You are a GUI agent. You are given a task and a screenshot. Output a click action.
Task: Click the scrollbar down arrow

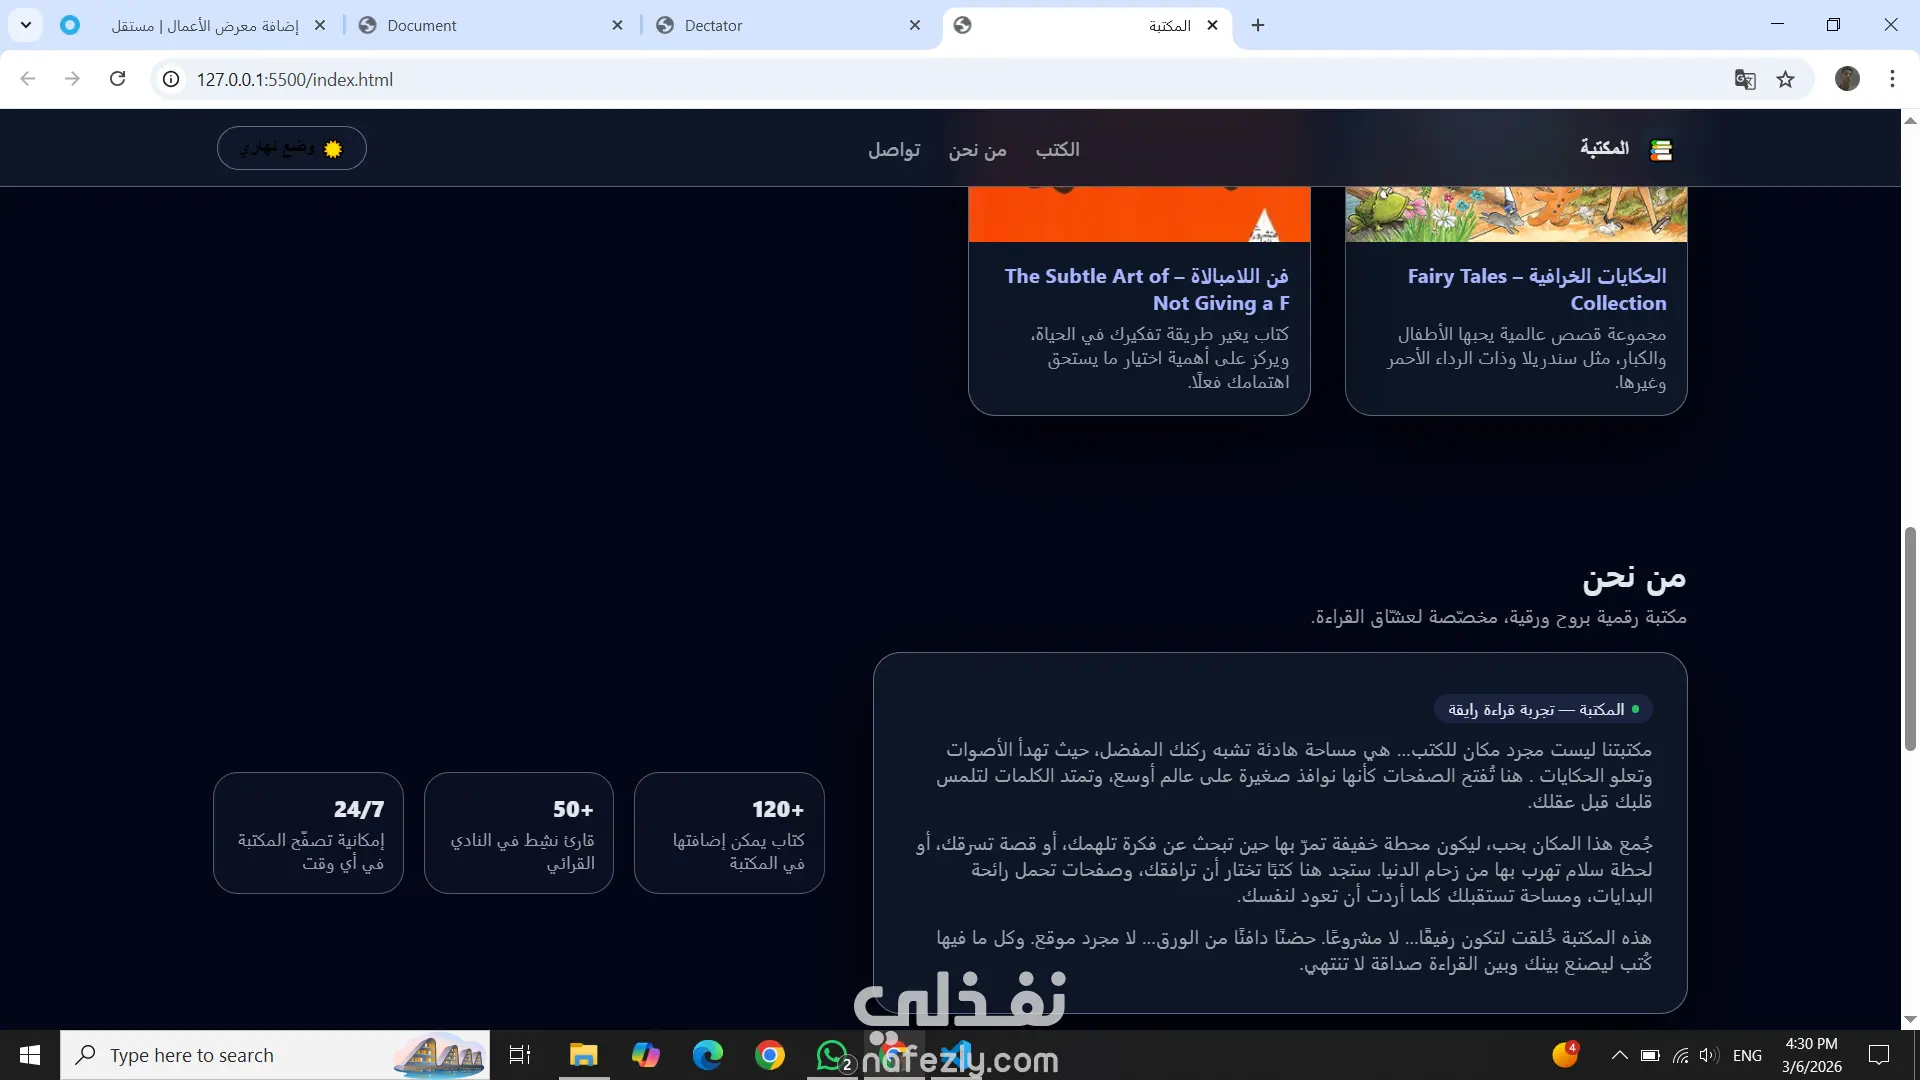click(x=1910, y=1020)
